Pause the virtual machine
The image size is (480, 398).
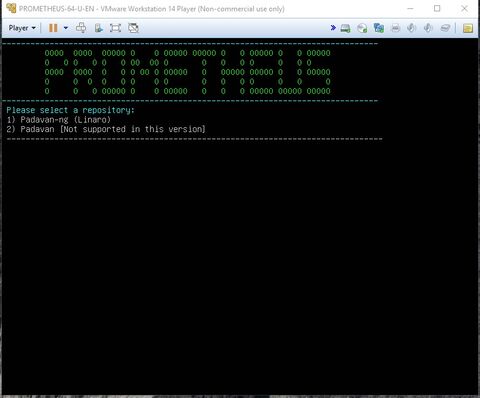53,28
